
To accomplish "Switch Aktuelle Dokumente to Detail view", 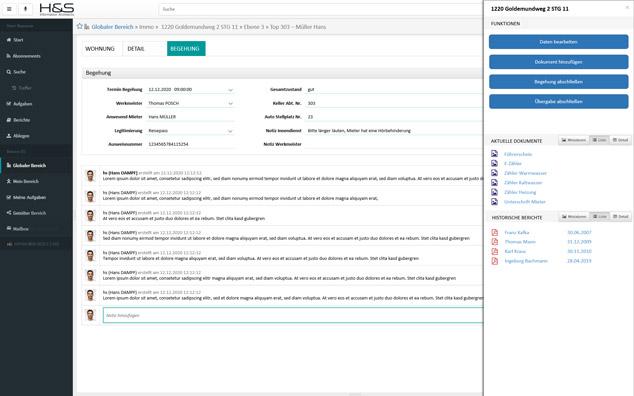I will (620, 140).
